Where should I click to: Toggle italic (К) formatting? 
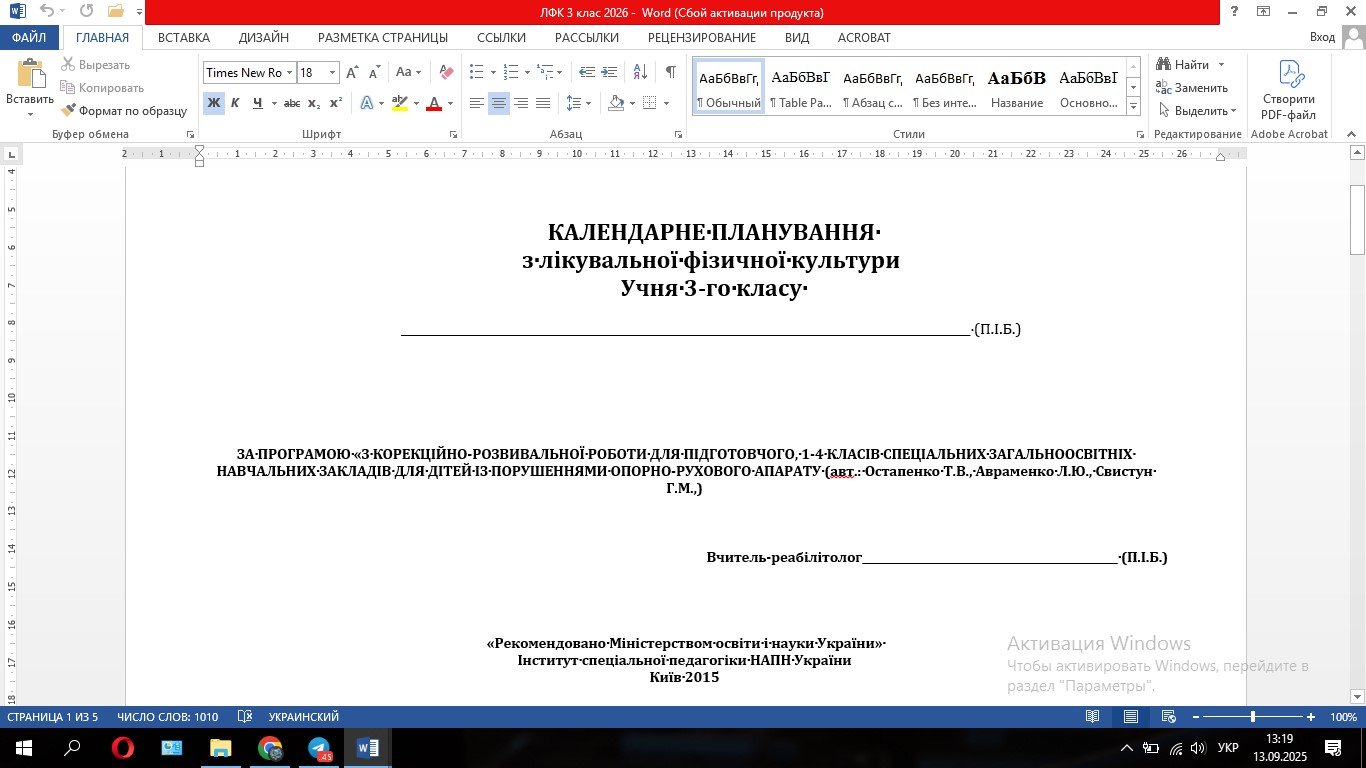click(235, 103)
